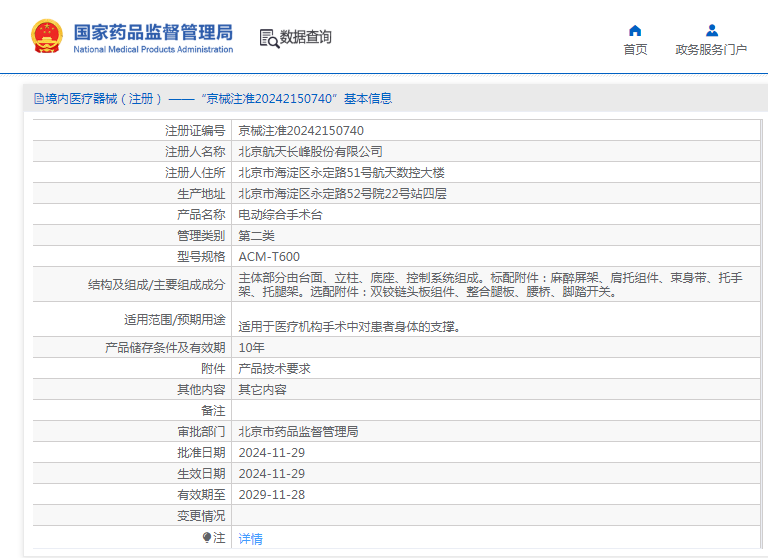Click the 管理类别 row label

coord(201,236)
